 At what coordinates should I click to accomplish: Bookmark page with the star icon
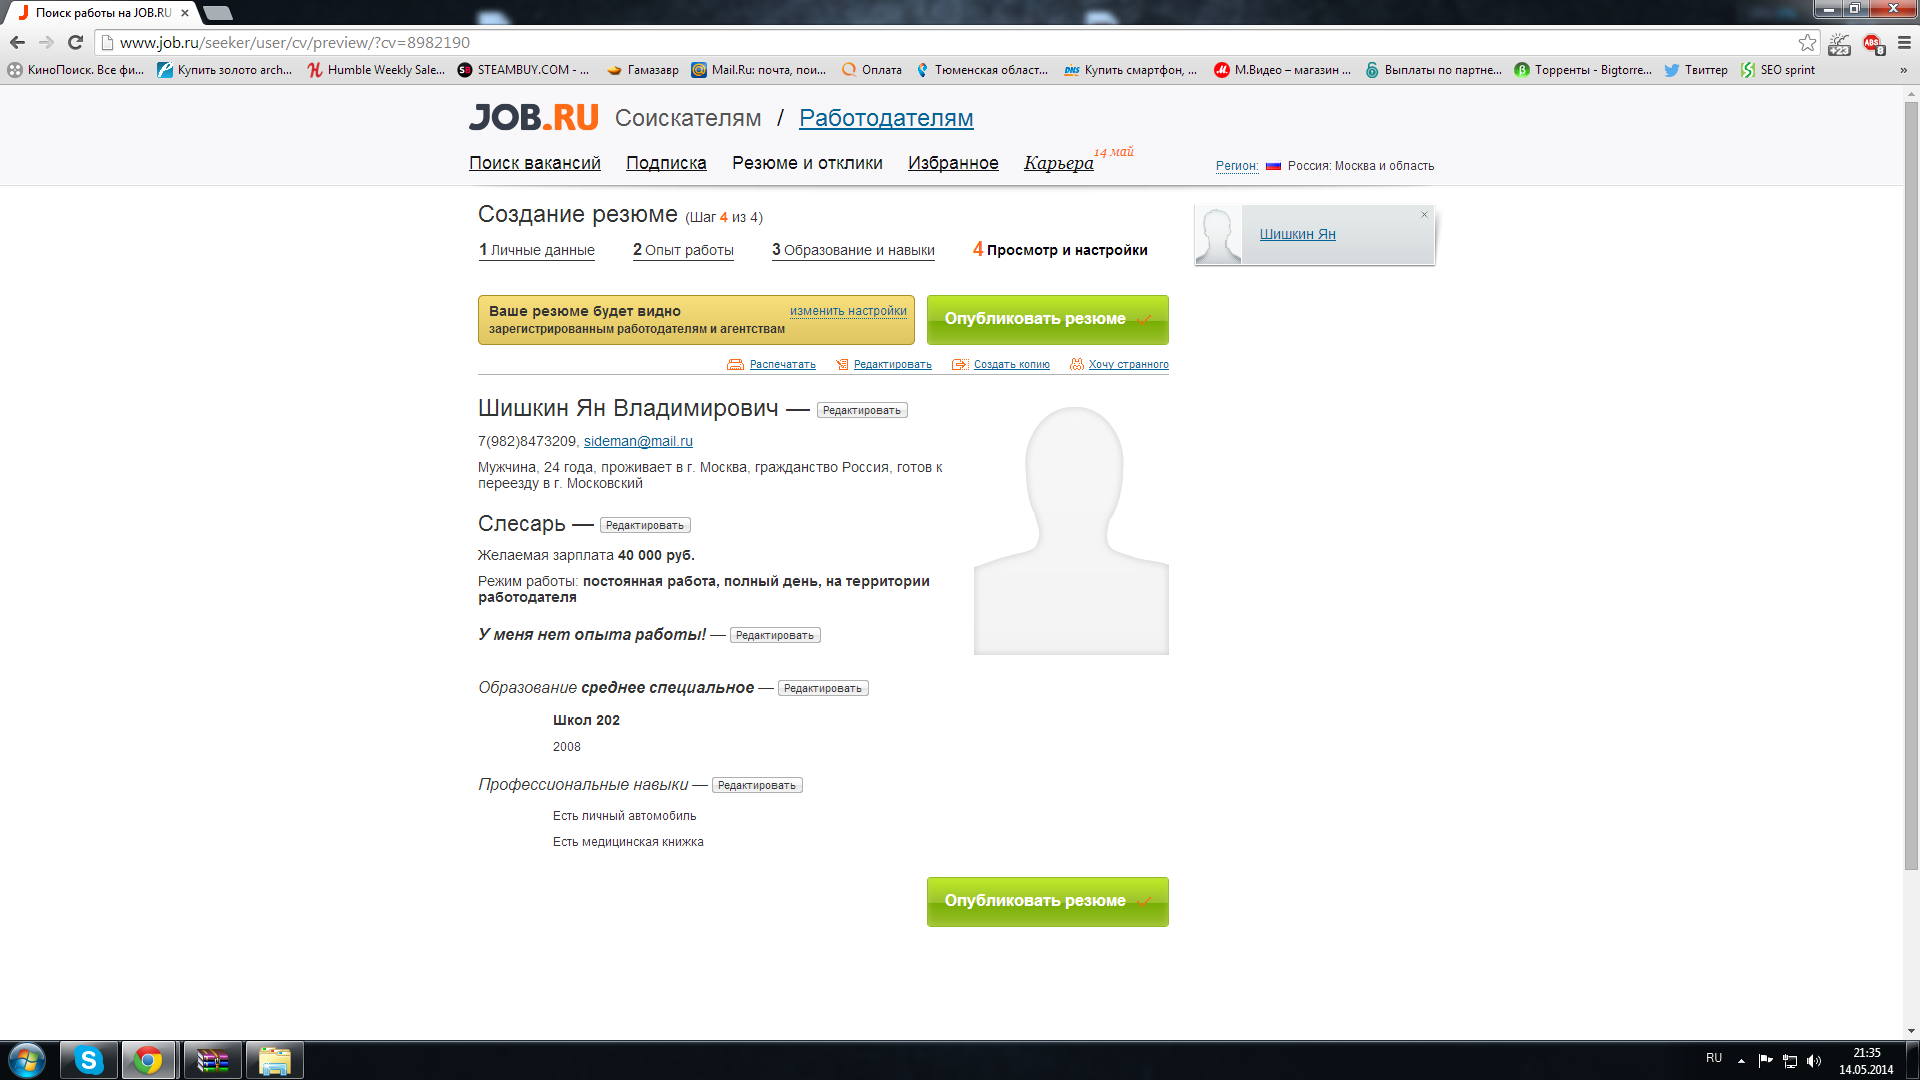[1807, 43]
